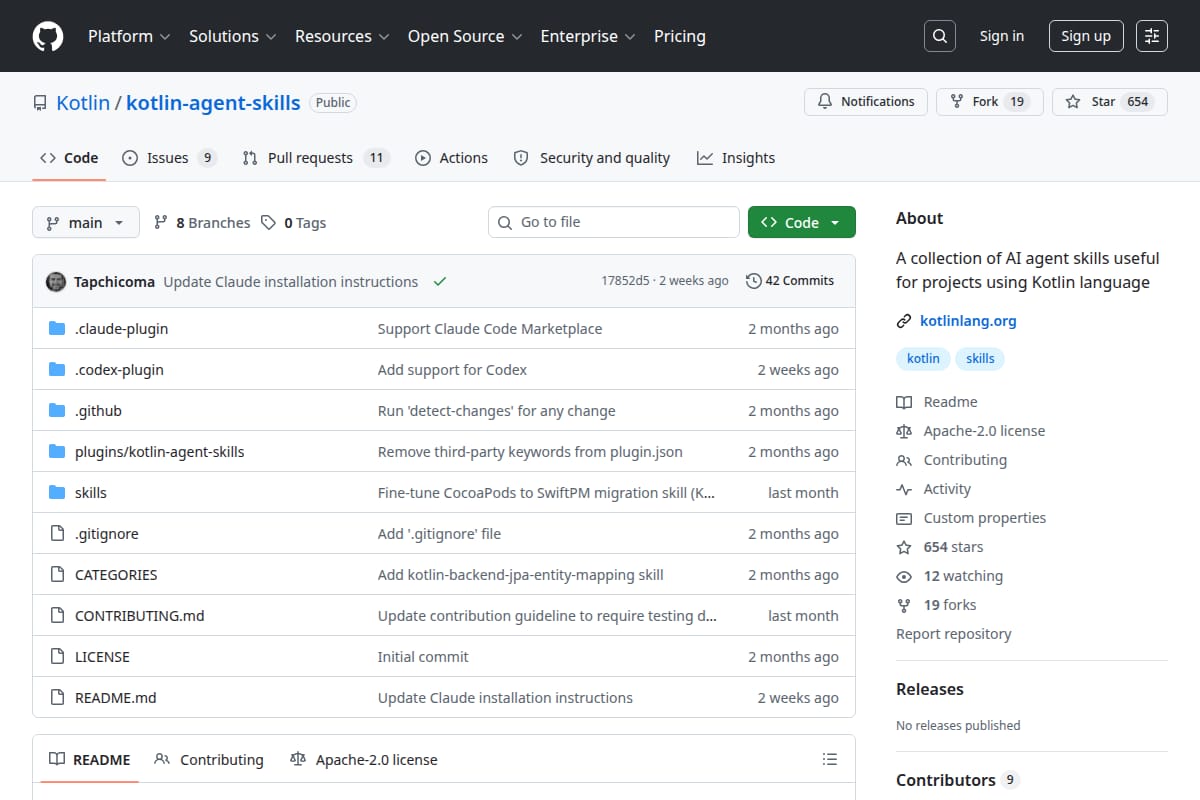Screen dimensions: 1200x800
Task: Focus the Go to file search field
Action: [x=614, y=222]
